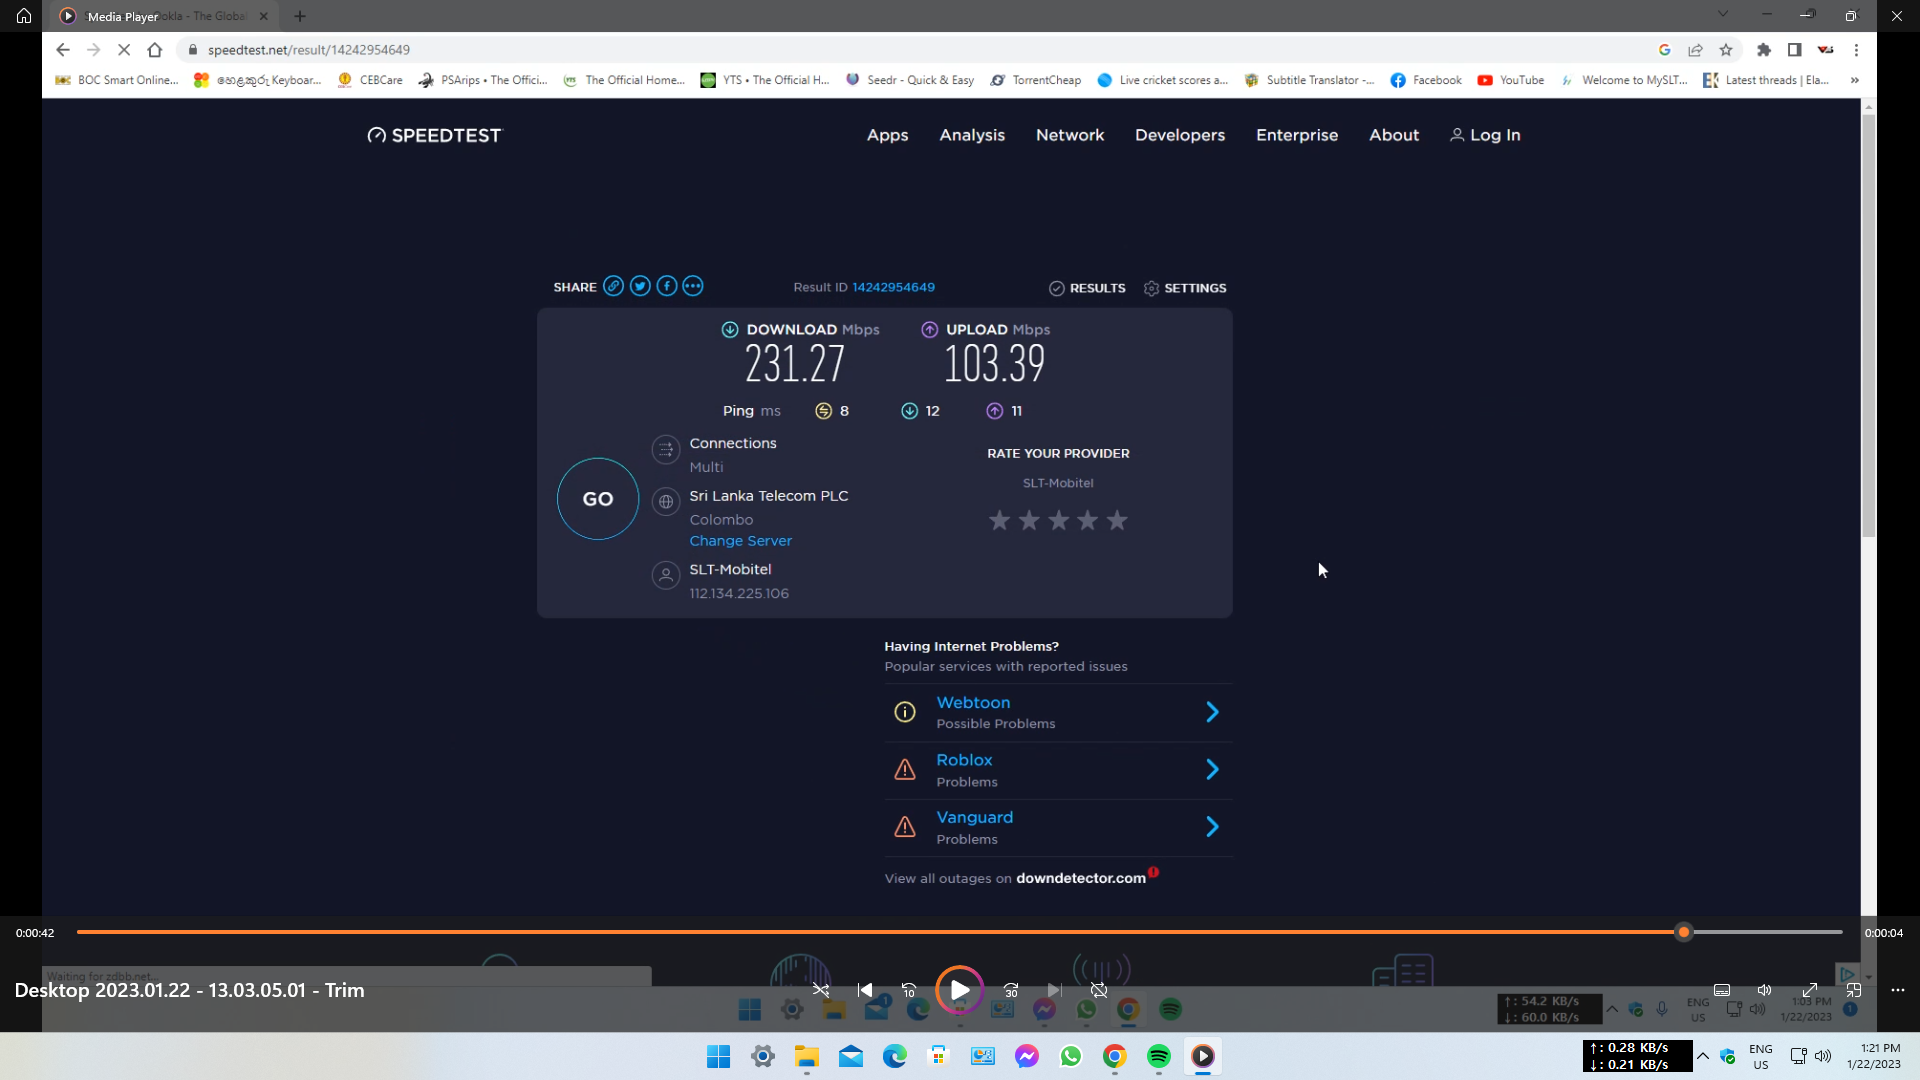Share the result via Twitter icon
Viewport: 1920px width, 1080px height.
click(x=640, y=287)
